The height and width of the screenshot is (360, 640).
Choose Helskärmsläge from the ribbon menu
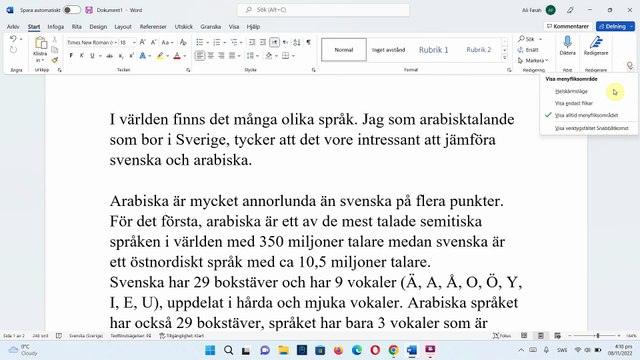point(571,91)
